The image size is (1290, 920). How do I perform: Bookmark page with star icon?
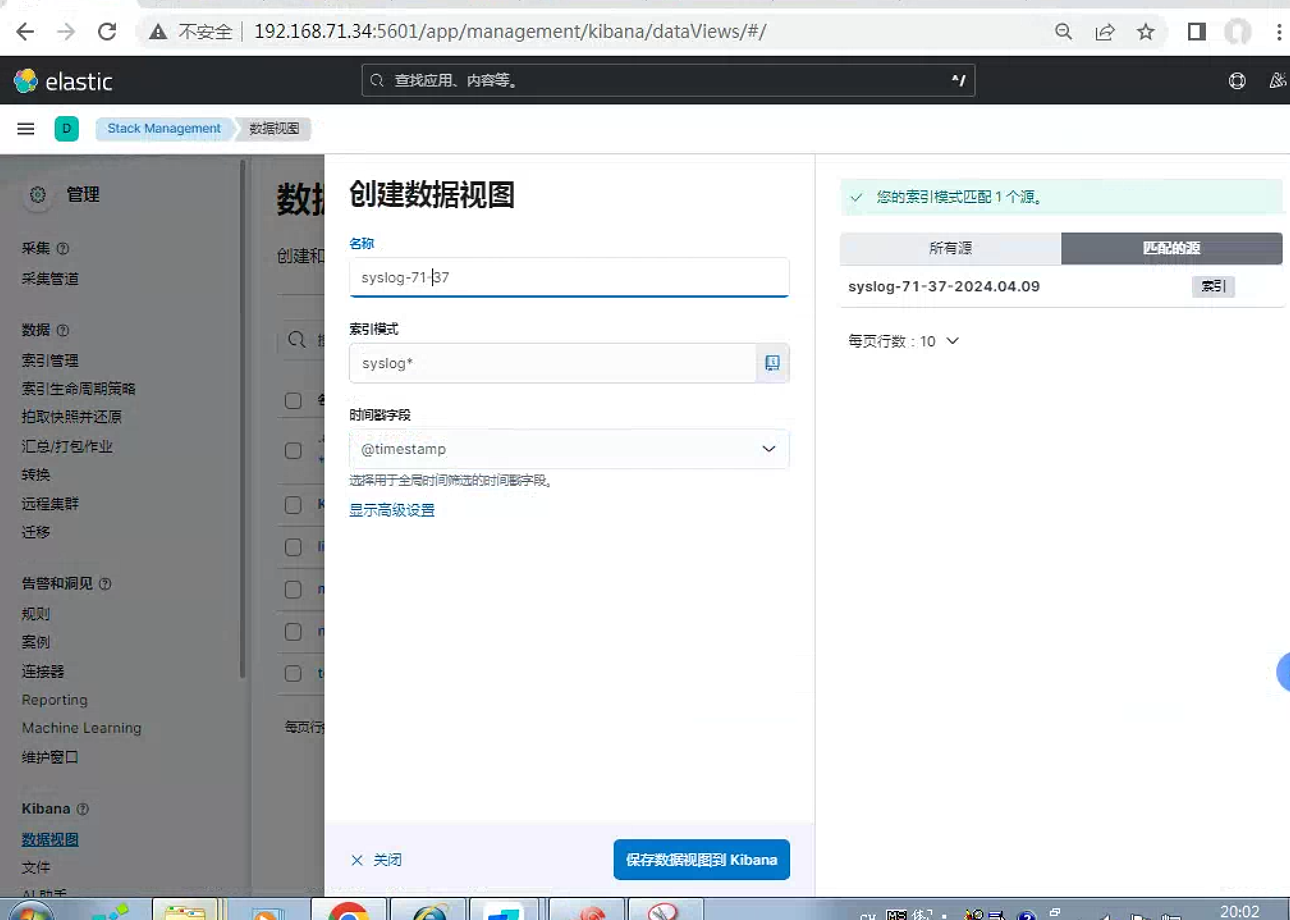pyautogui.click(x=1146, y=32)
